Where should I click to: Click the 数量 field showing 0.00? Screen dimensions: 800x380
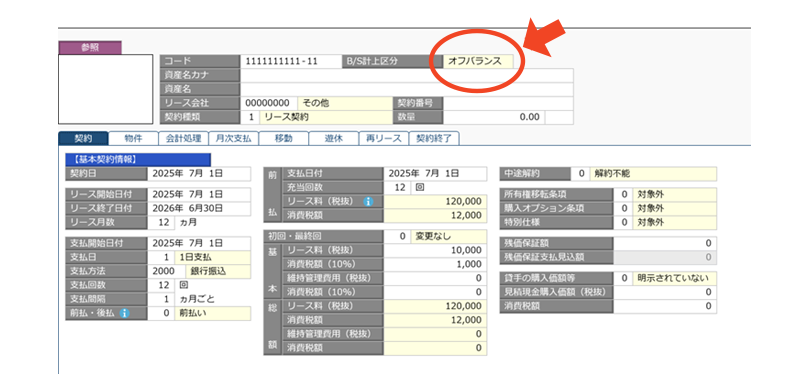click(493, 117)
